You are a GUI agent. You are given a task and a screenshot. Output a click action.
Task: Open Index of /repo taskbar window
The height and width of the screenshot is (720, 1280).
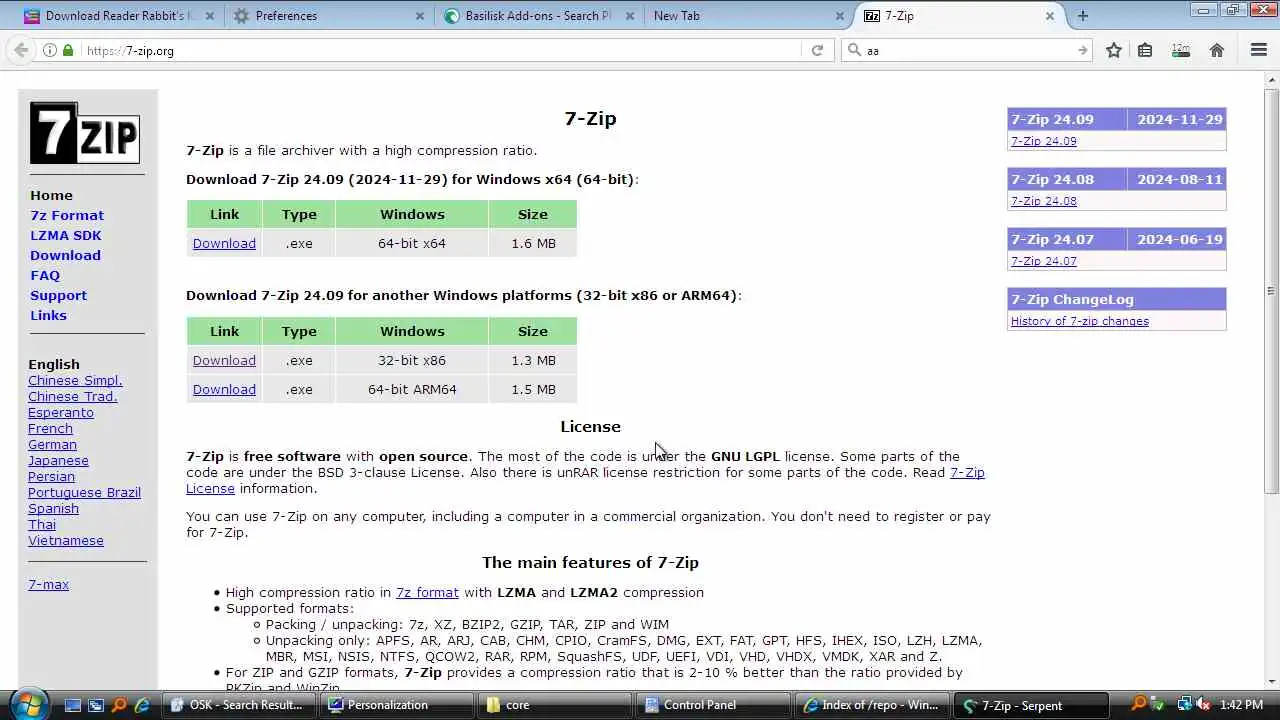click(x=870, y=705)
